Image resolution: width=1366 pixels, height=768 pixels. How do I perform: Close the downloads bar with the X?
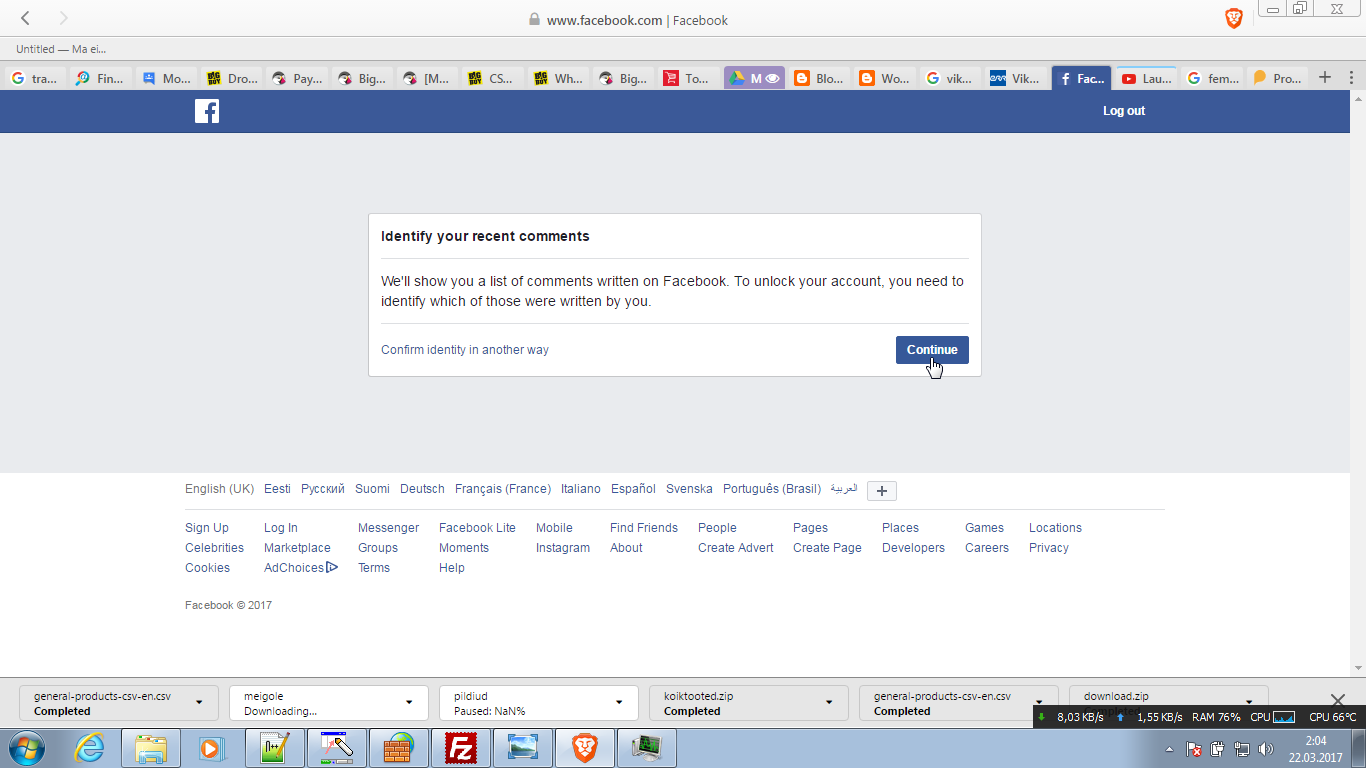point(1338,700)
